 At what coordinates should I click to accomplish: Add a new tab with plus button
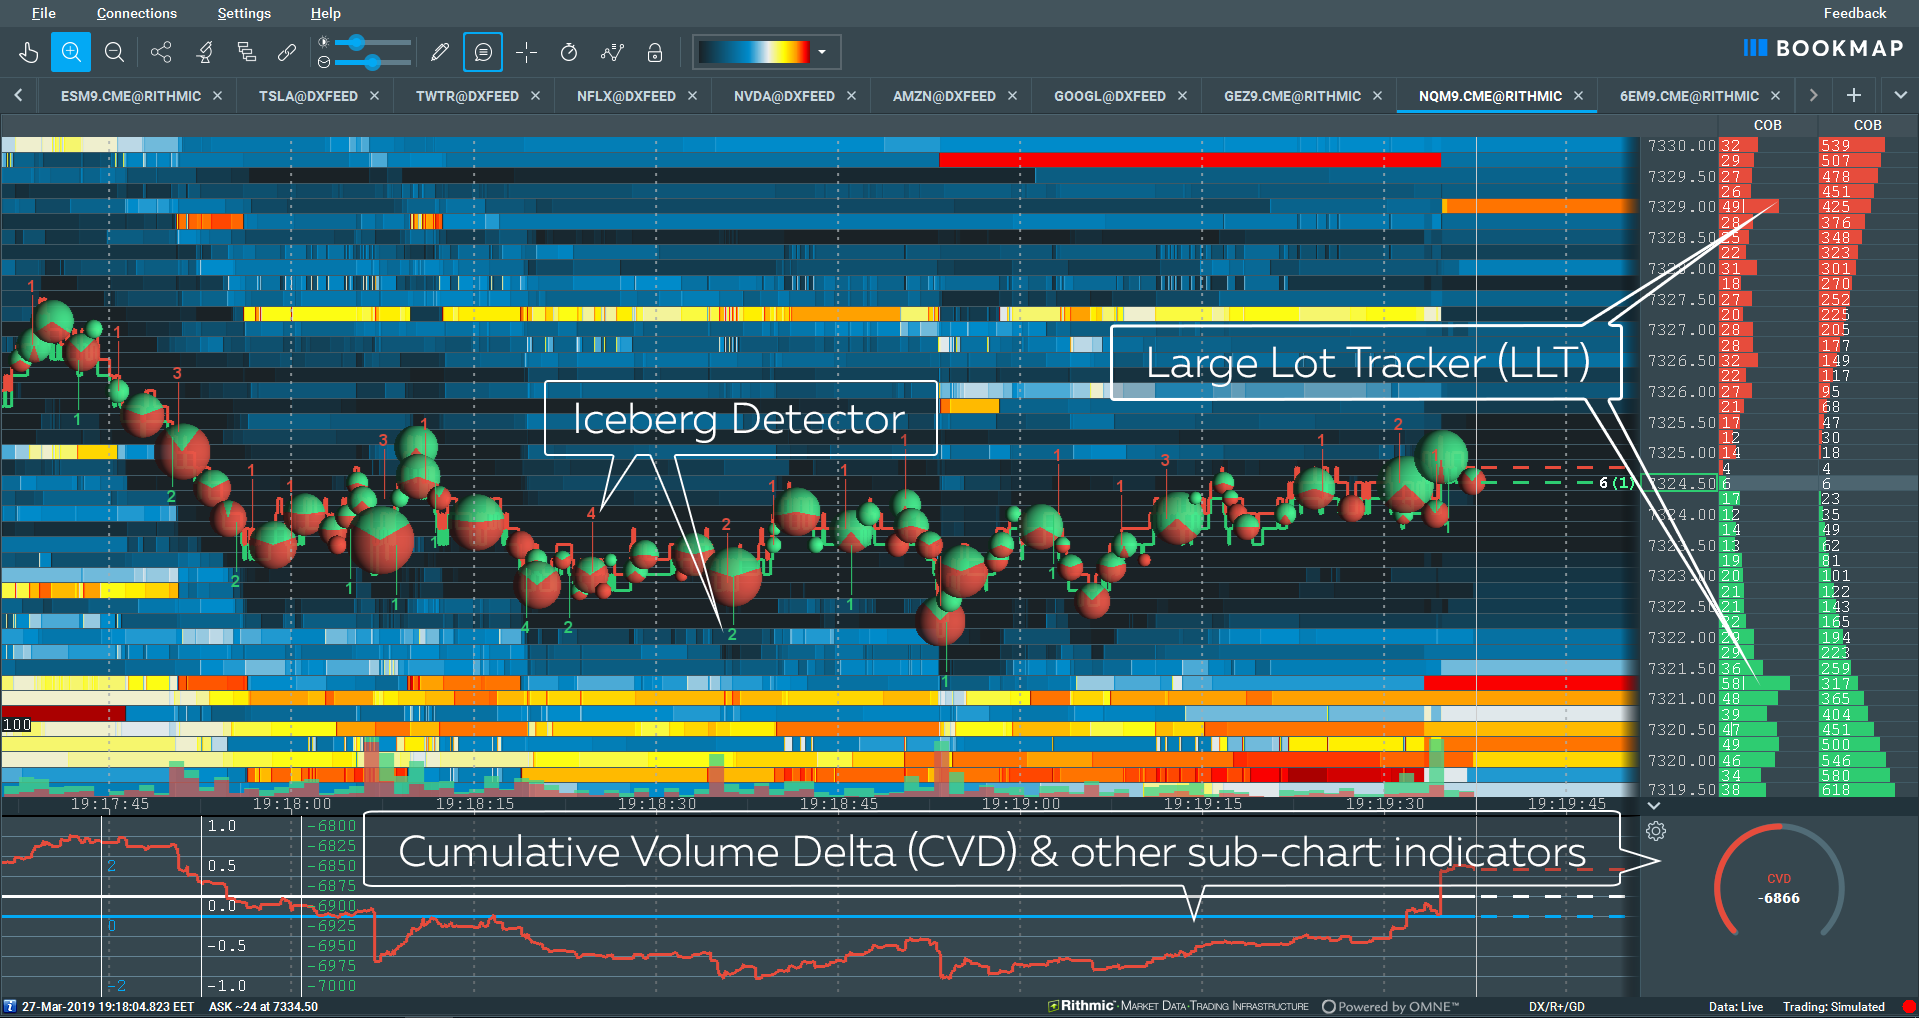pos(1853,95)
